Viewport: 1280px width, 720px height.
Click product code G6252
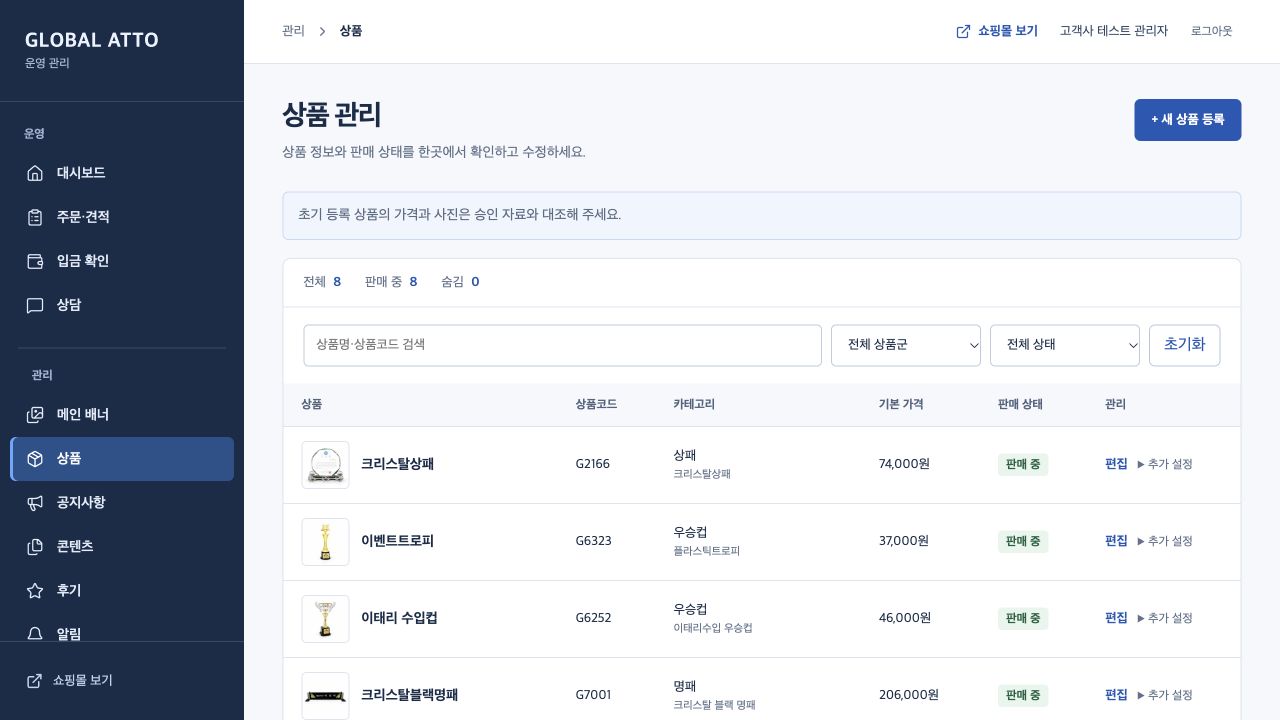(594, 618)
